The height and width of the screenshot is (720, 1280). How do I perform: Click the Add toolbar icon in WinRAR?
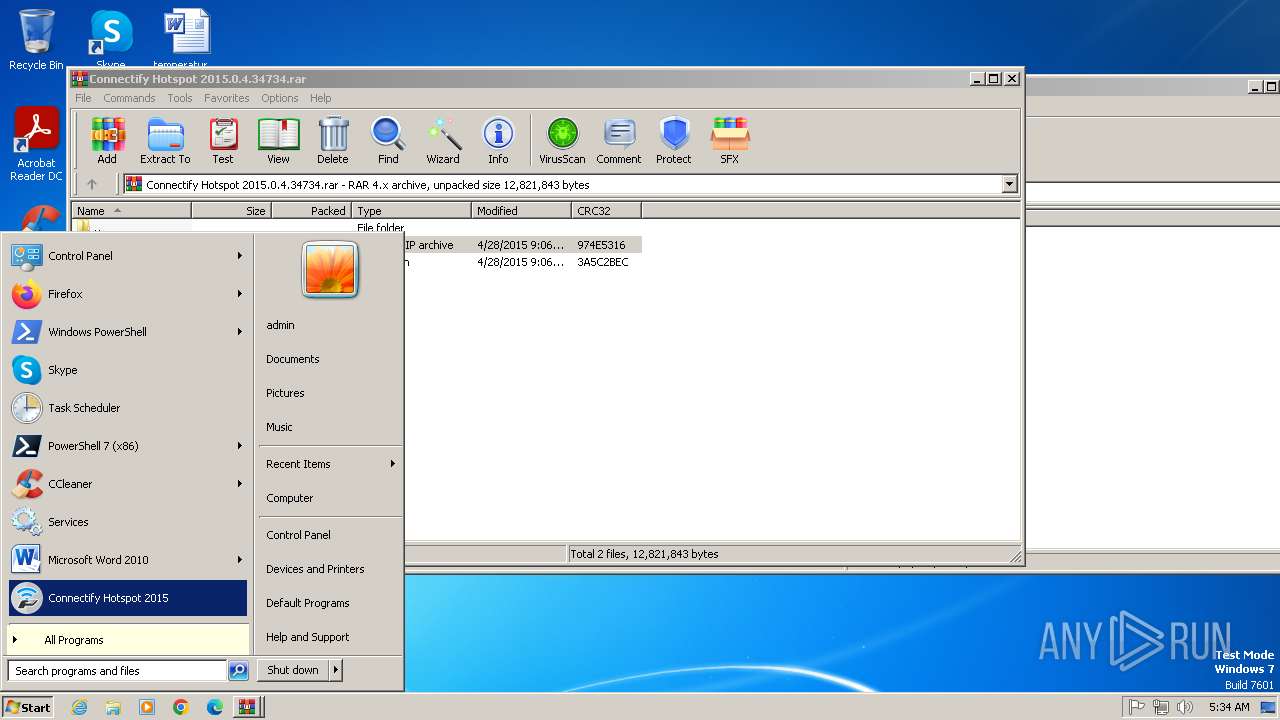click(107, 141)
